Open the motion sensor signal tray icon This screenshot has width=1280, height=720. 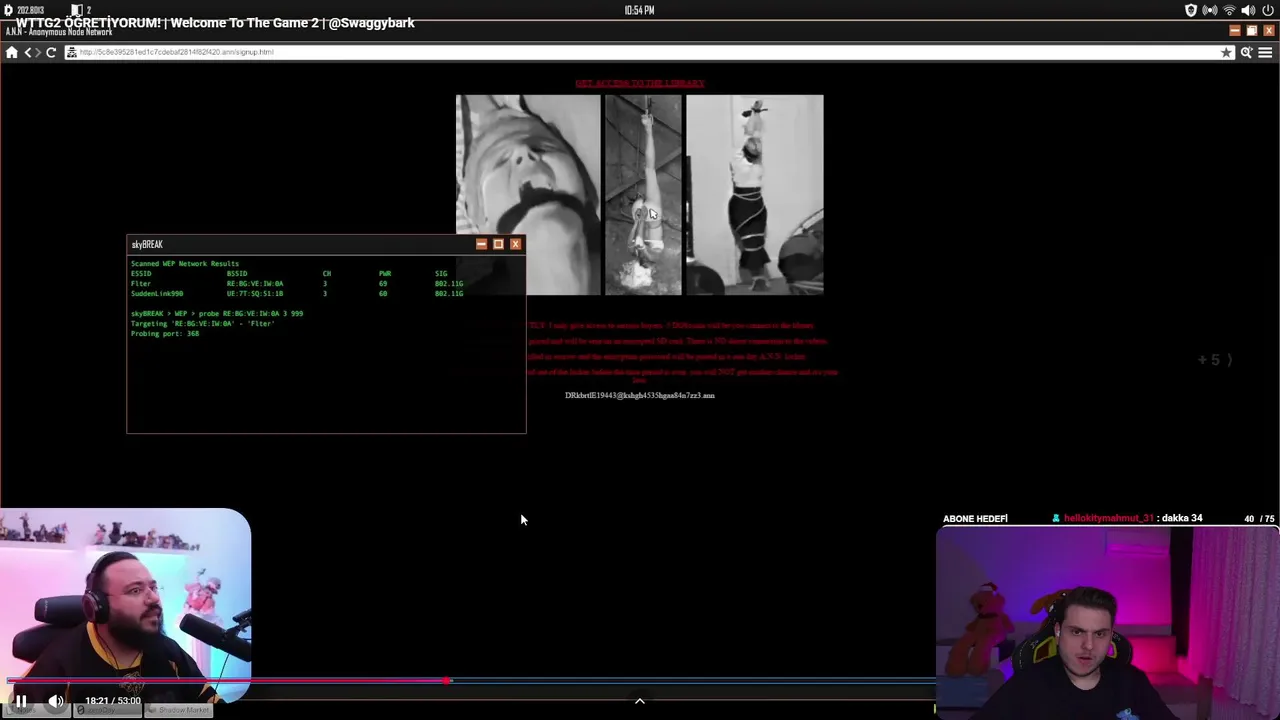click(x=1210, y=10)
